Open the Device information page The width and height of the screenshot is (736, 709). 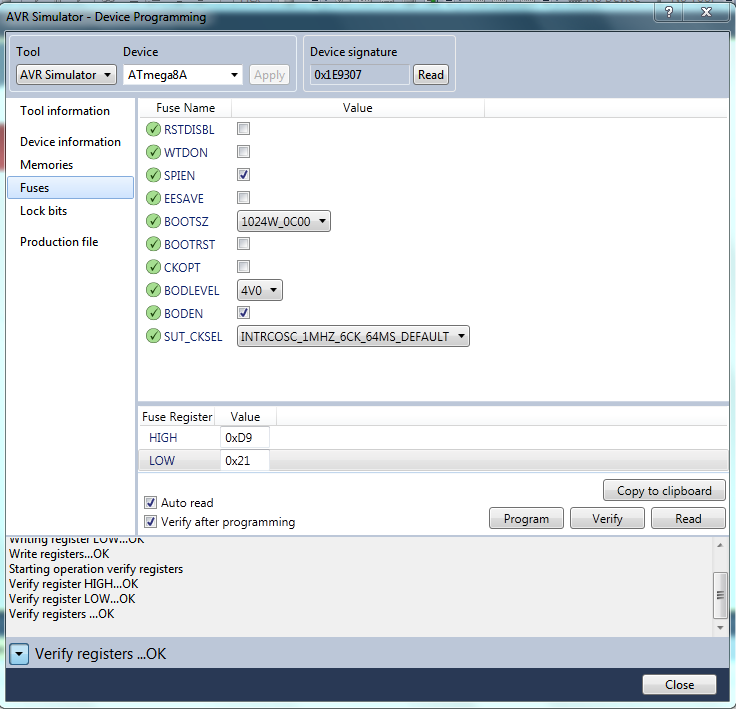tap(70, 142)
